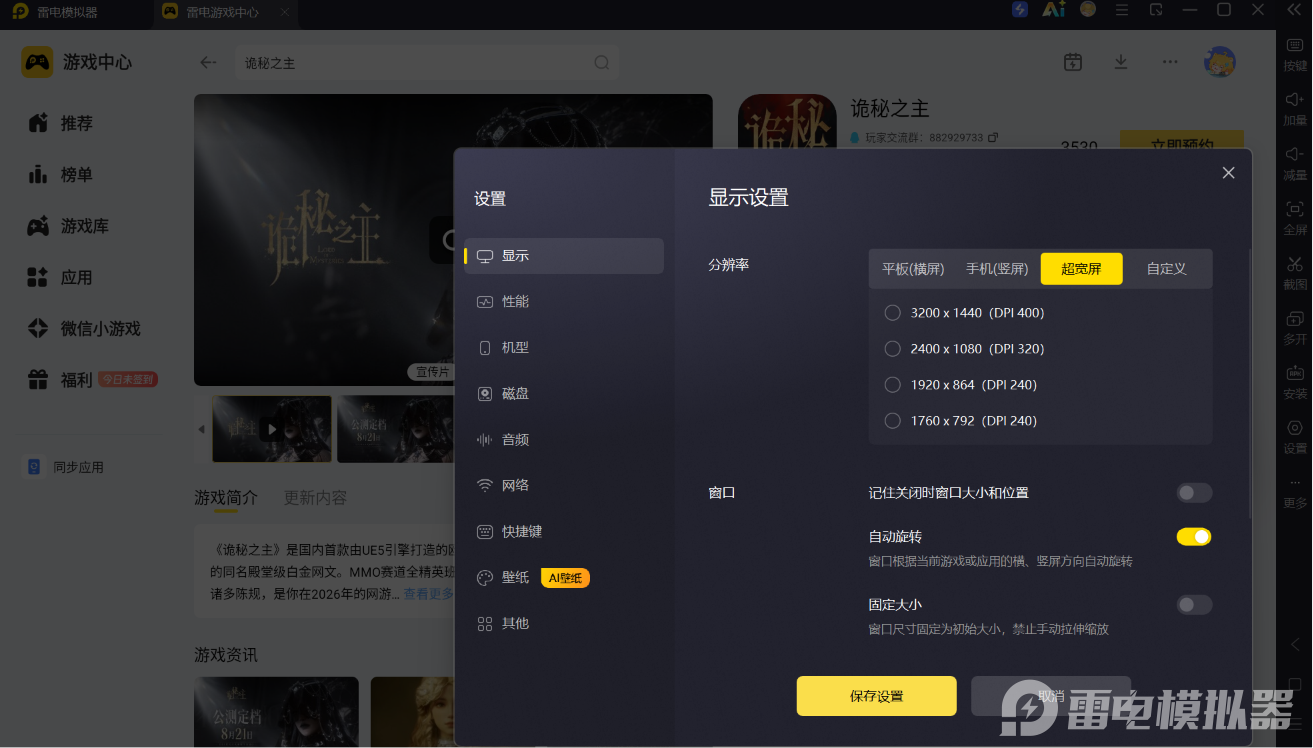
Task: Click the three-dot more options icon
Action: pyautogui.click(x=1170, y=62)
